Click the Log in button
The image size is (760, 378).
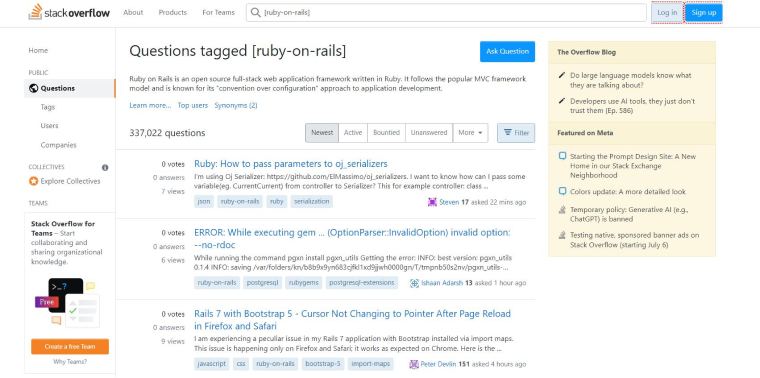point(667,13)
